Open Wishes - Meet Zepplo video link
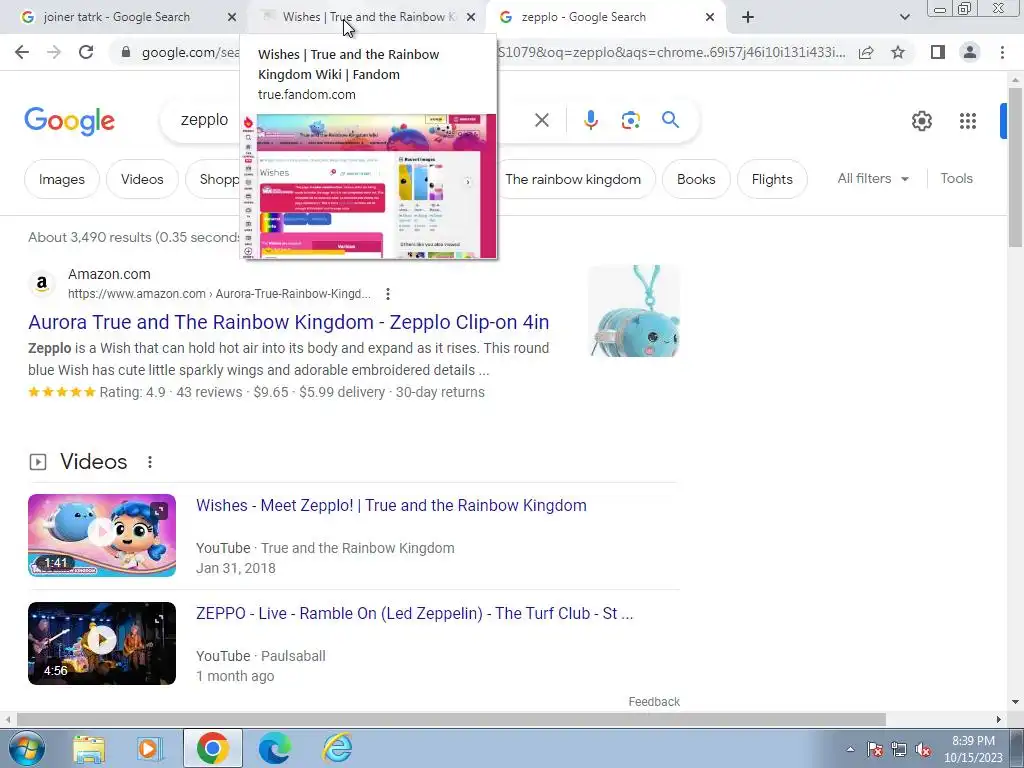The image size is (1024, 768). pyautogui.click(x=391, y=505)
